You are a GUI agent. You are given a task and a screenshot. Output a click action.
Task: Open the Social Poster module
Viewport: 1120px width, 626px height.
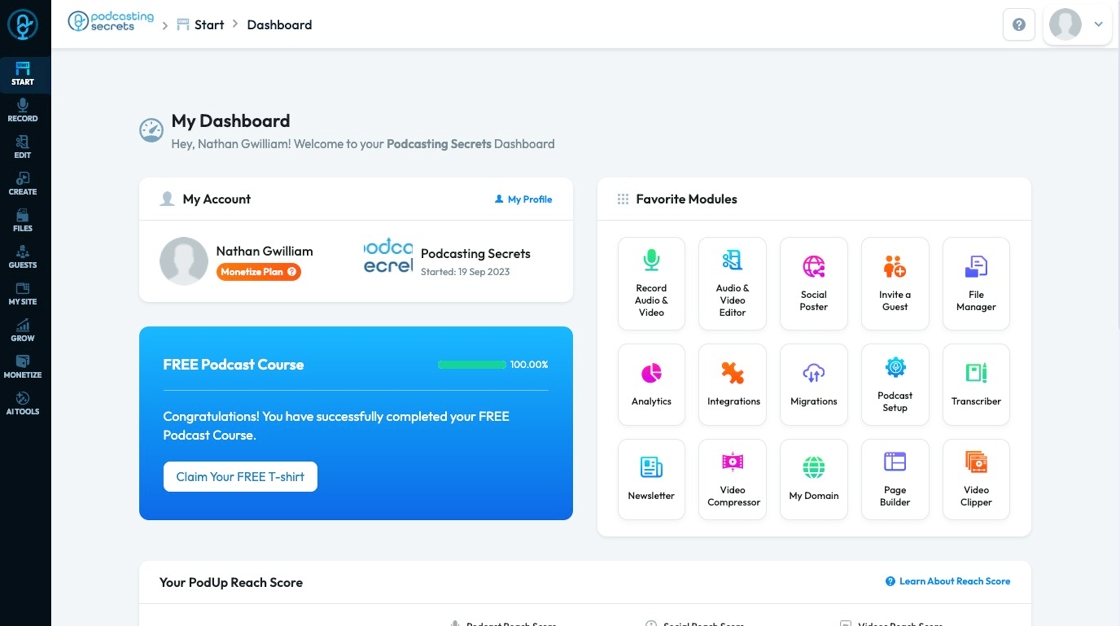pyautogui.click(x=814, y=284)
